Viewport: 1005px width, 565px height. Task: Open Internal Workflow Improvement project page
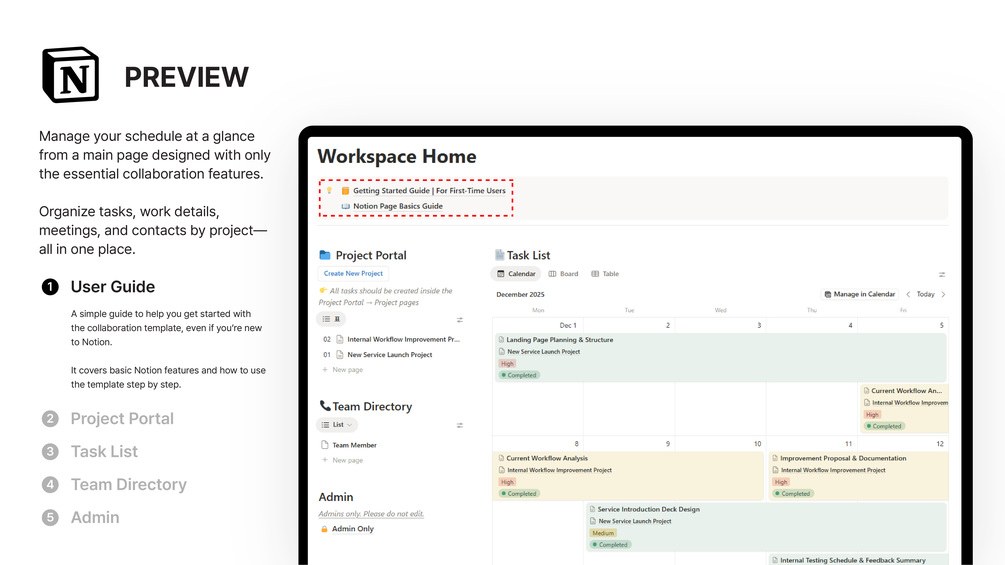pyautogui.click(x=403, y=340)
